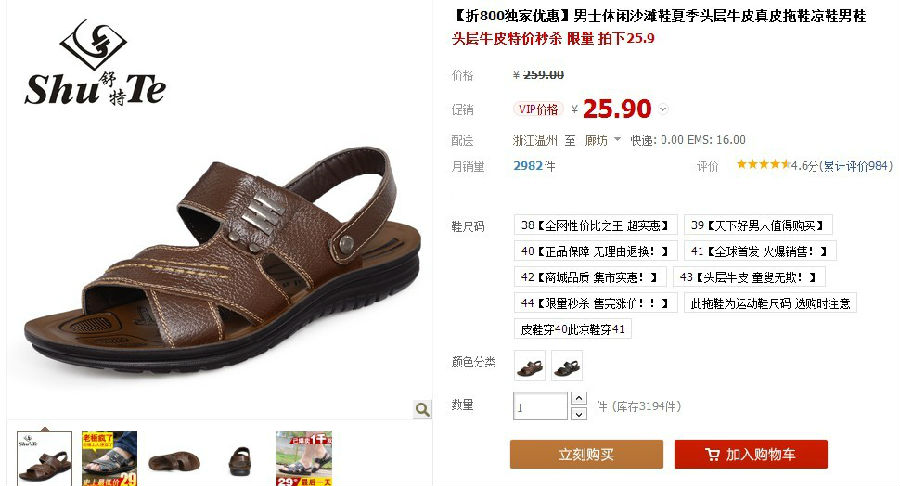Increase quantity with the up arrow

pos(579,398)
